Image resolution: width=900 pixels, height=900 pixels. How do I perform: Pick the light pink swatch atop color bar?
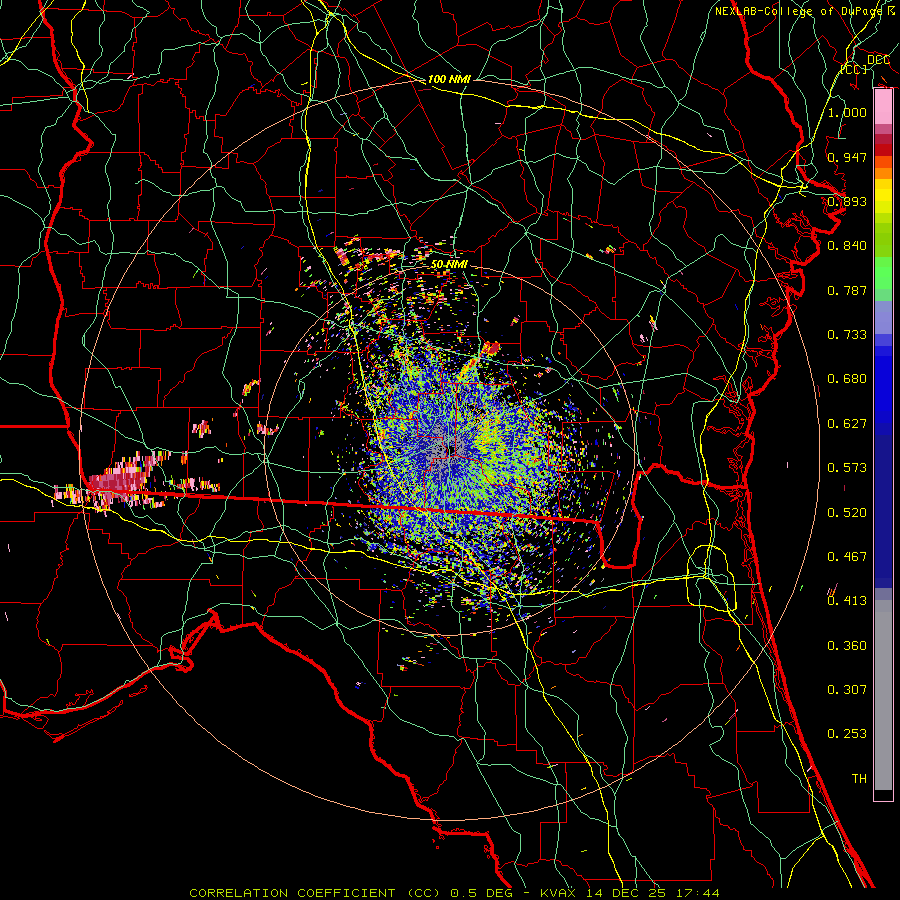click(883, 107)
